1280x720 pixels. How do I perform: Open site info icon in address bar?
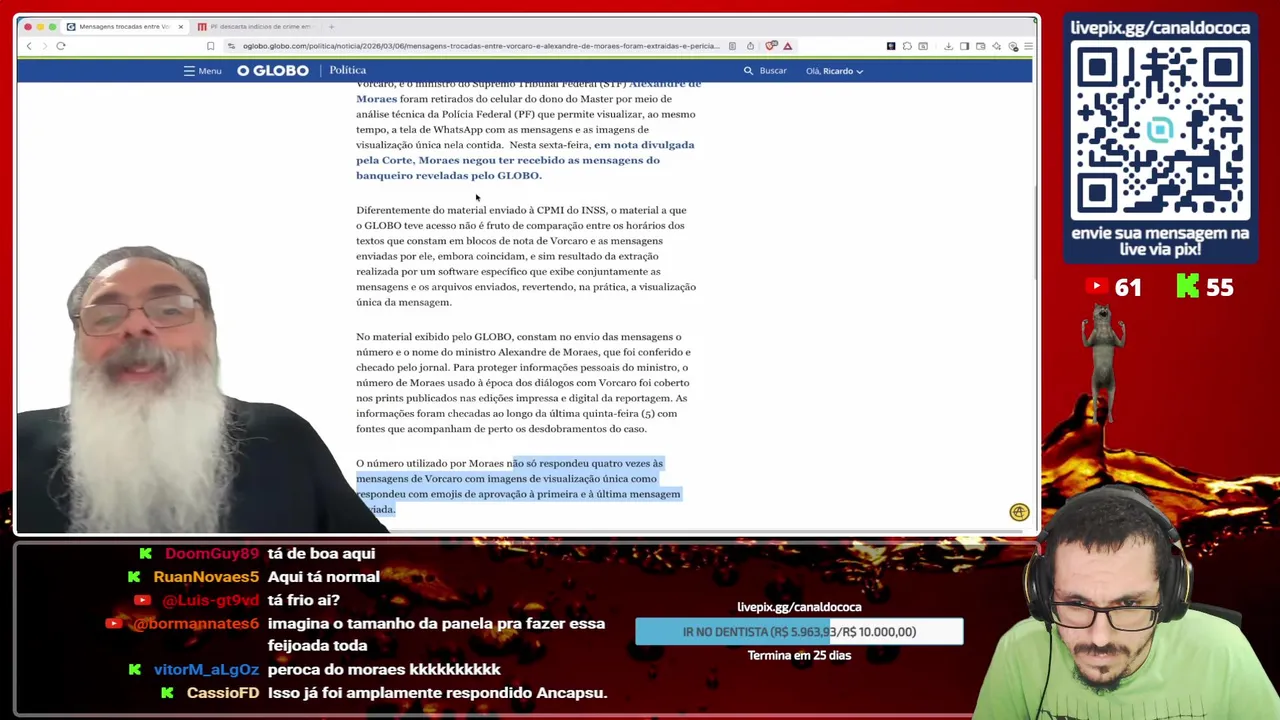tap(232, 46)
